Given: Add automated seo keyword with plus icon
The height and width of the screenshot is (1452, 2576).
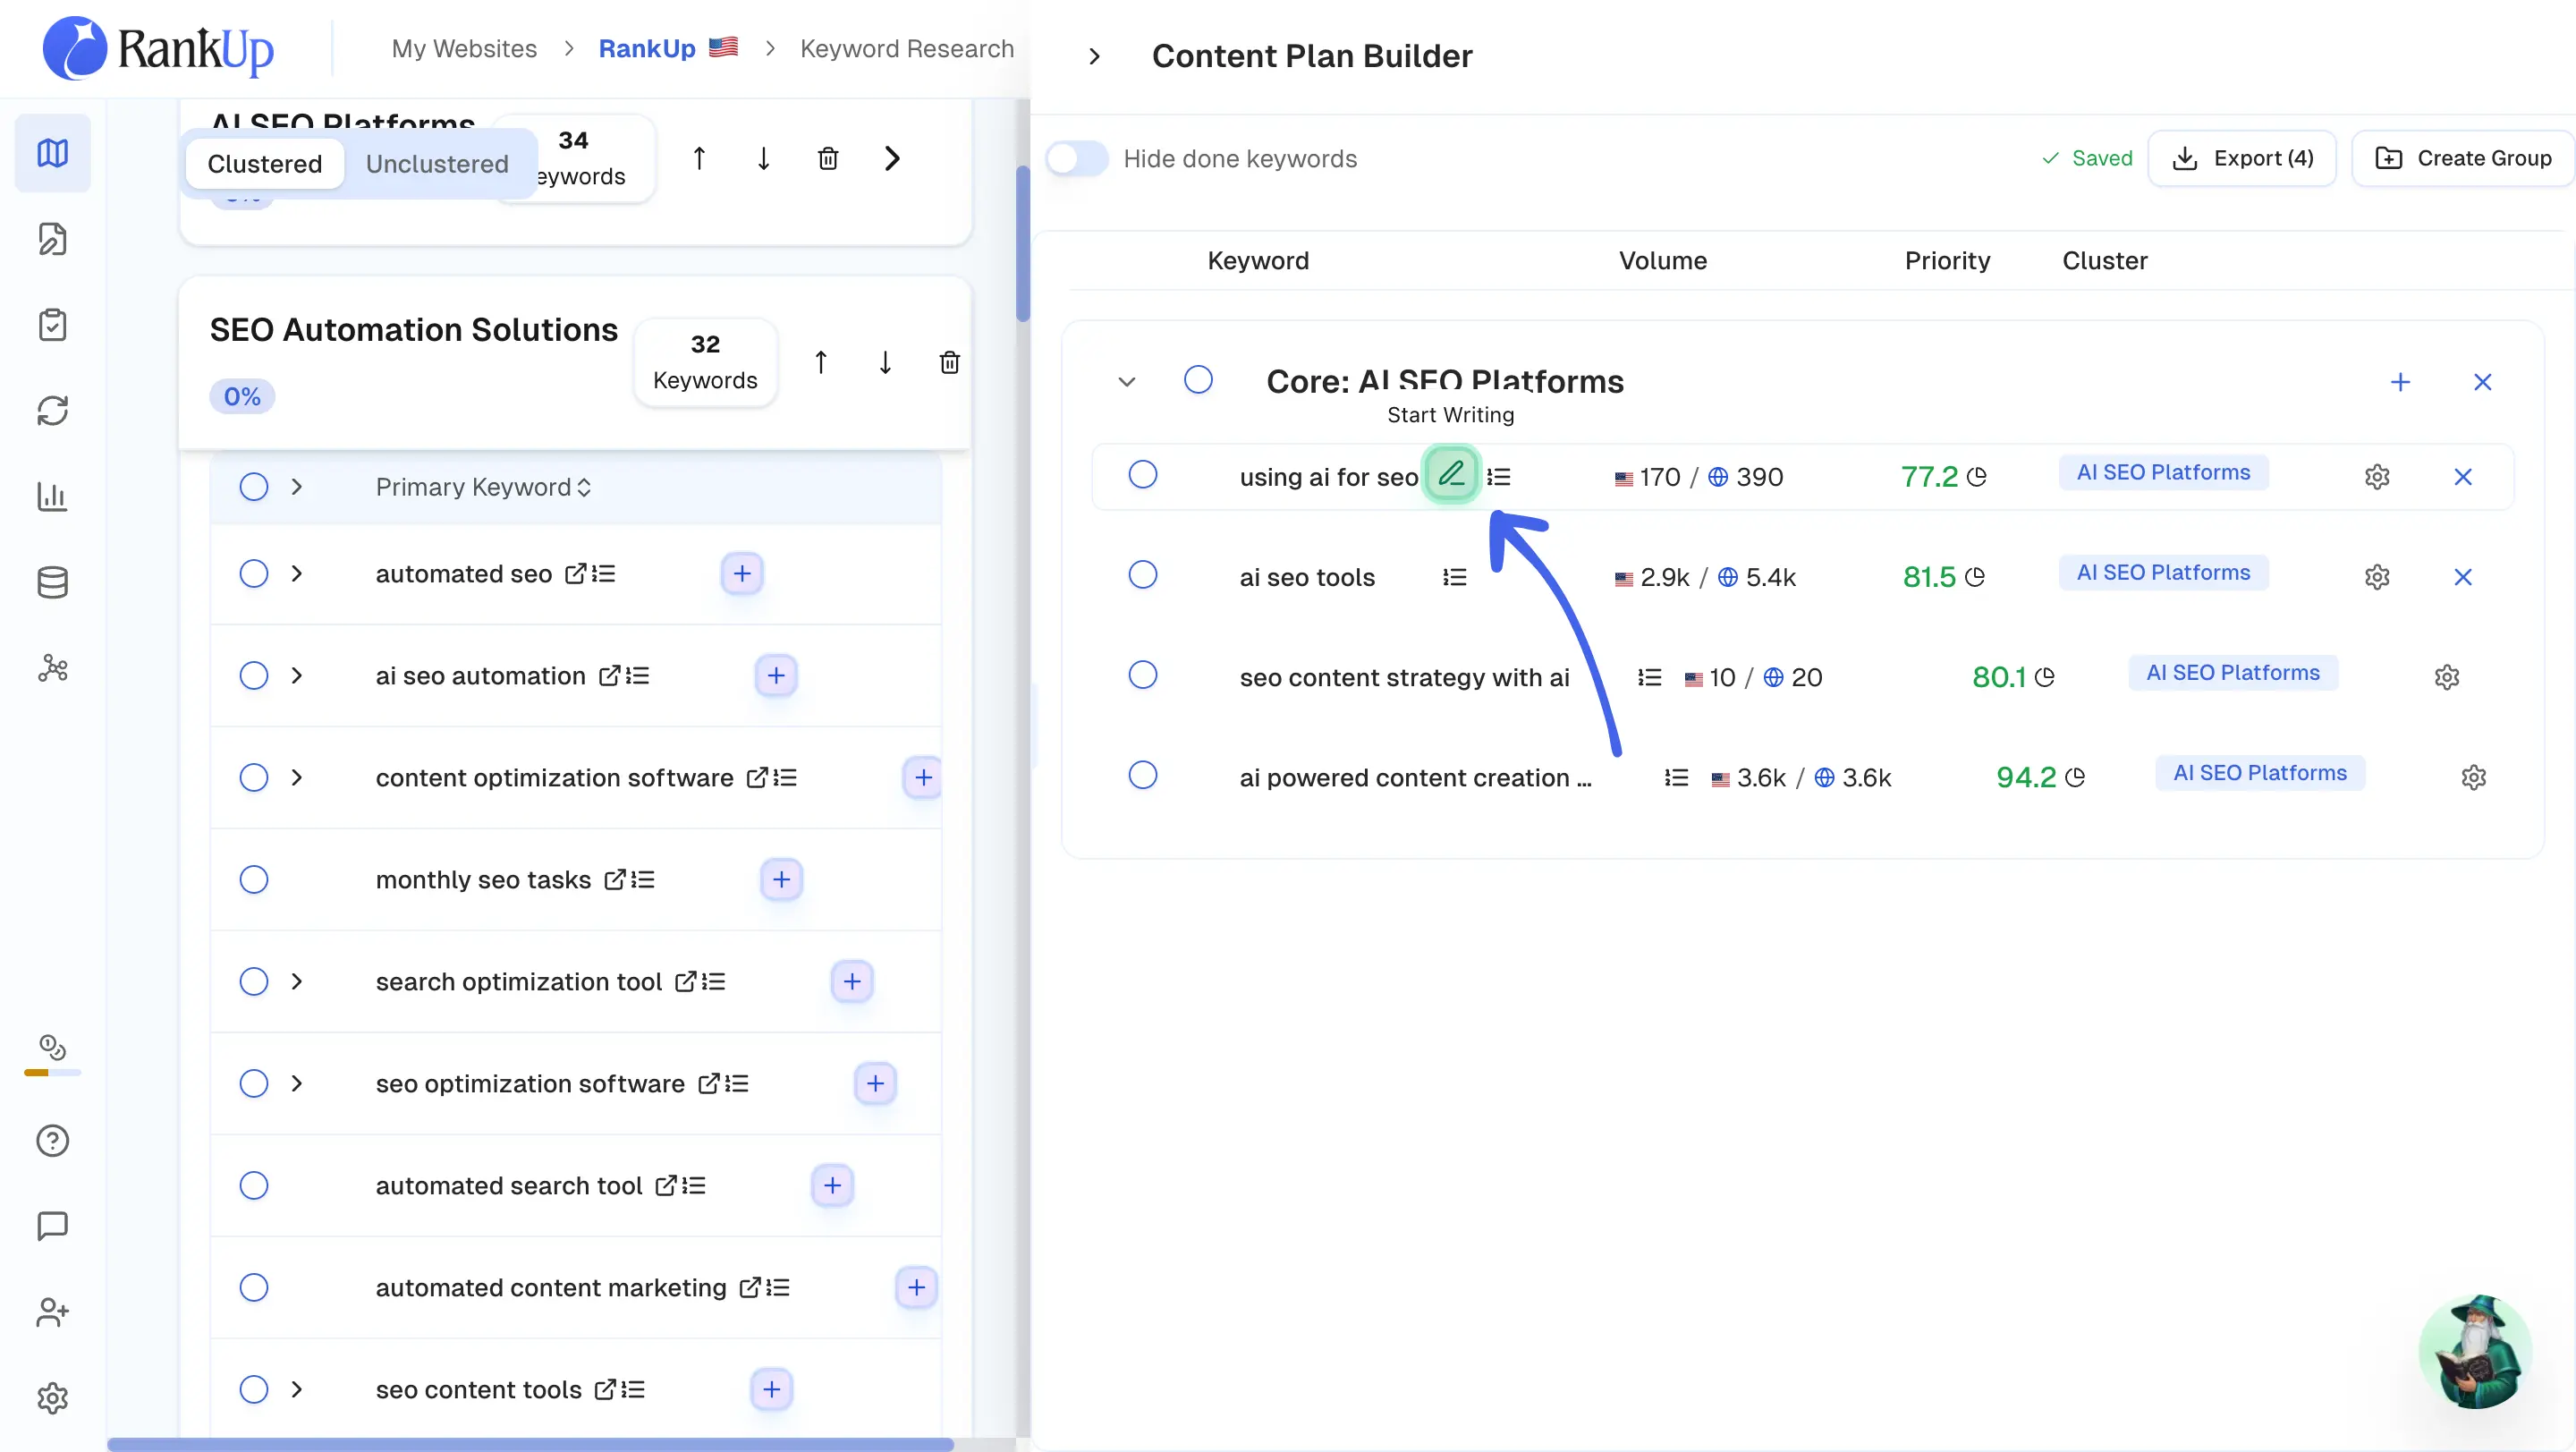Looking at the screenshot, I should [x=742, y=574].
